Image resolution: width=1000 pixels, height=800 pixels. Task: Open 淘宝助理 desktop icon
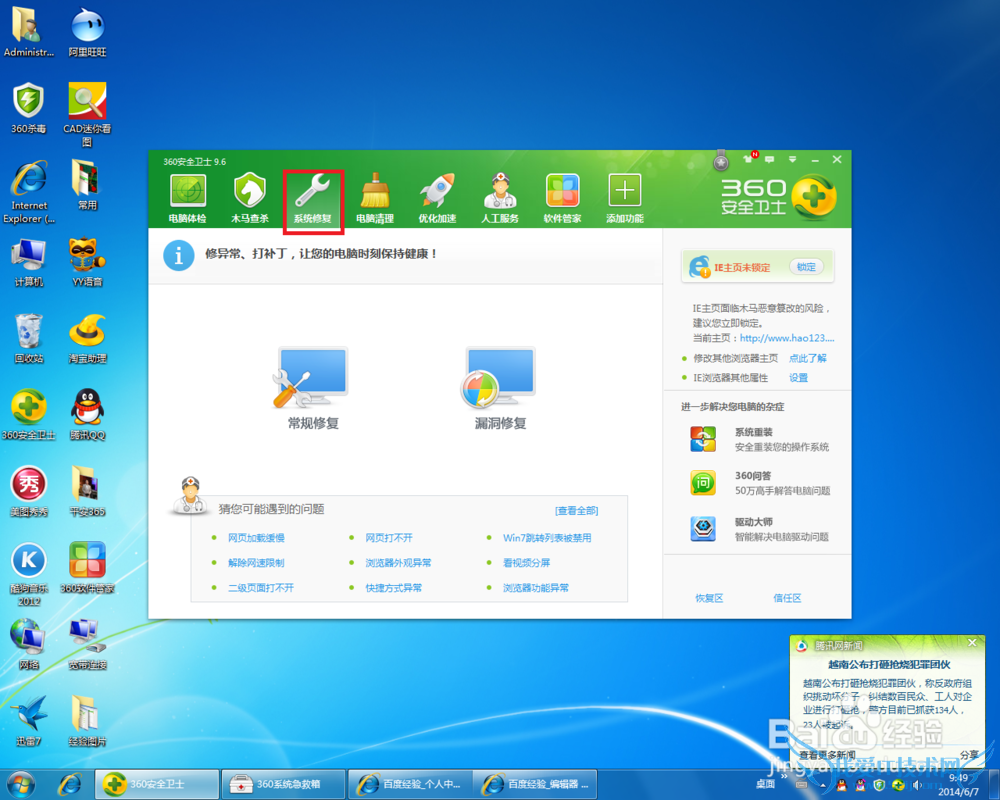point(87,338)
